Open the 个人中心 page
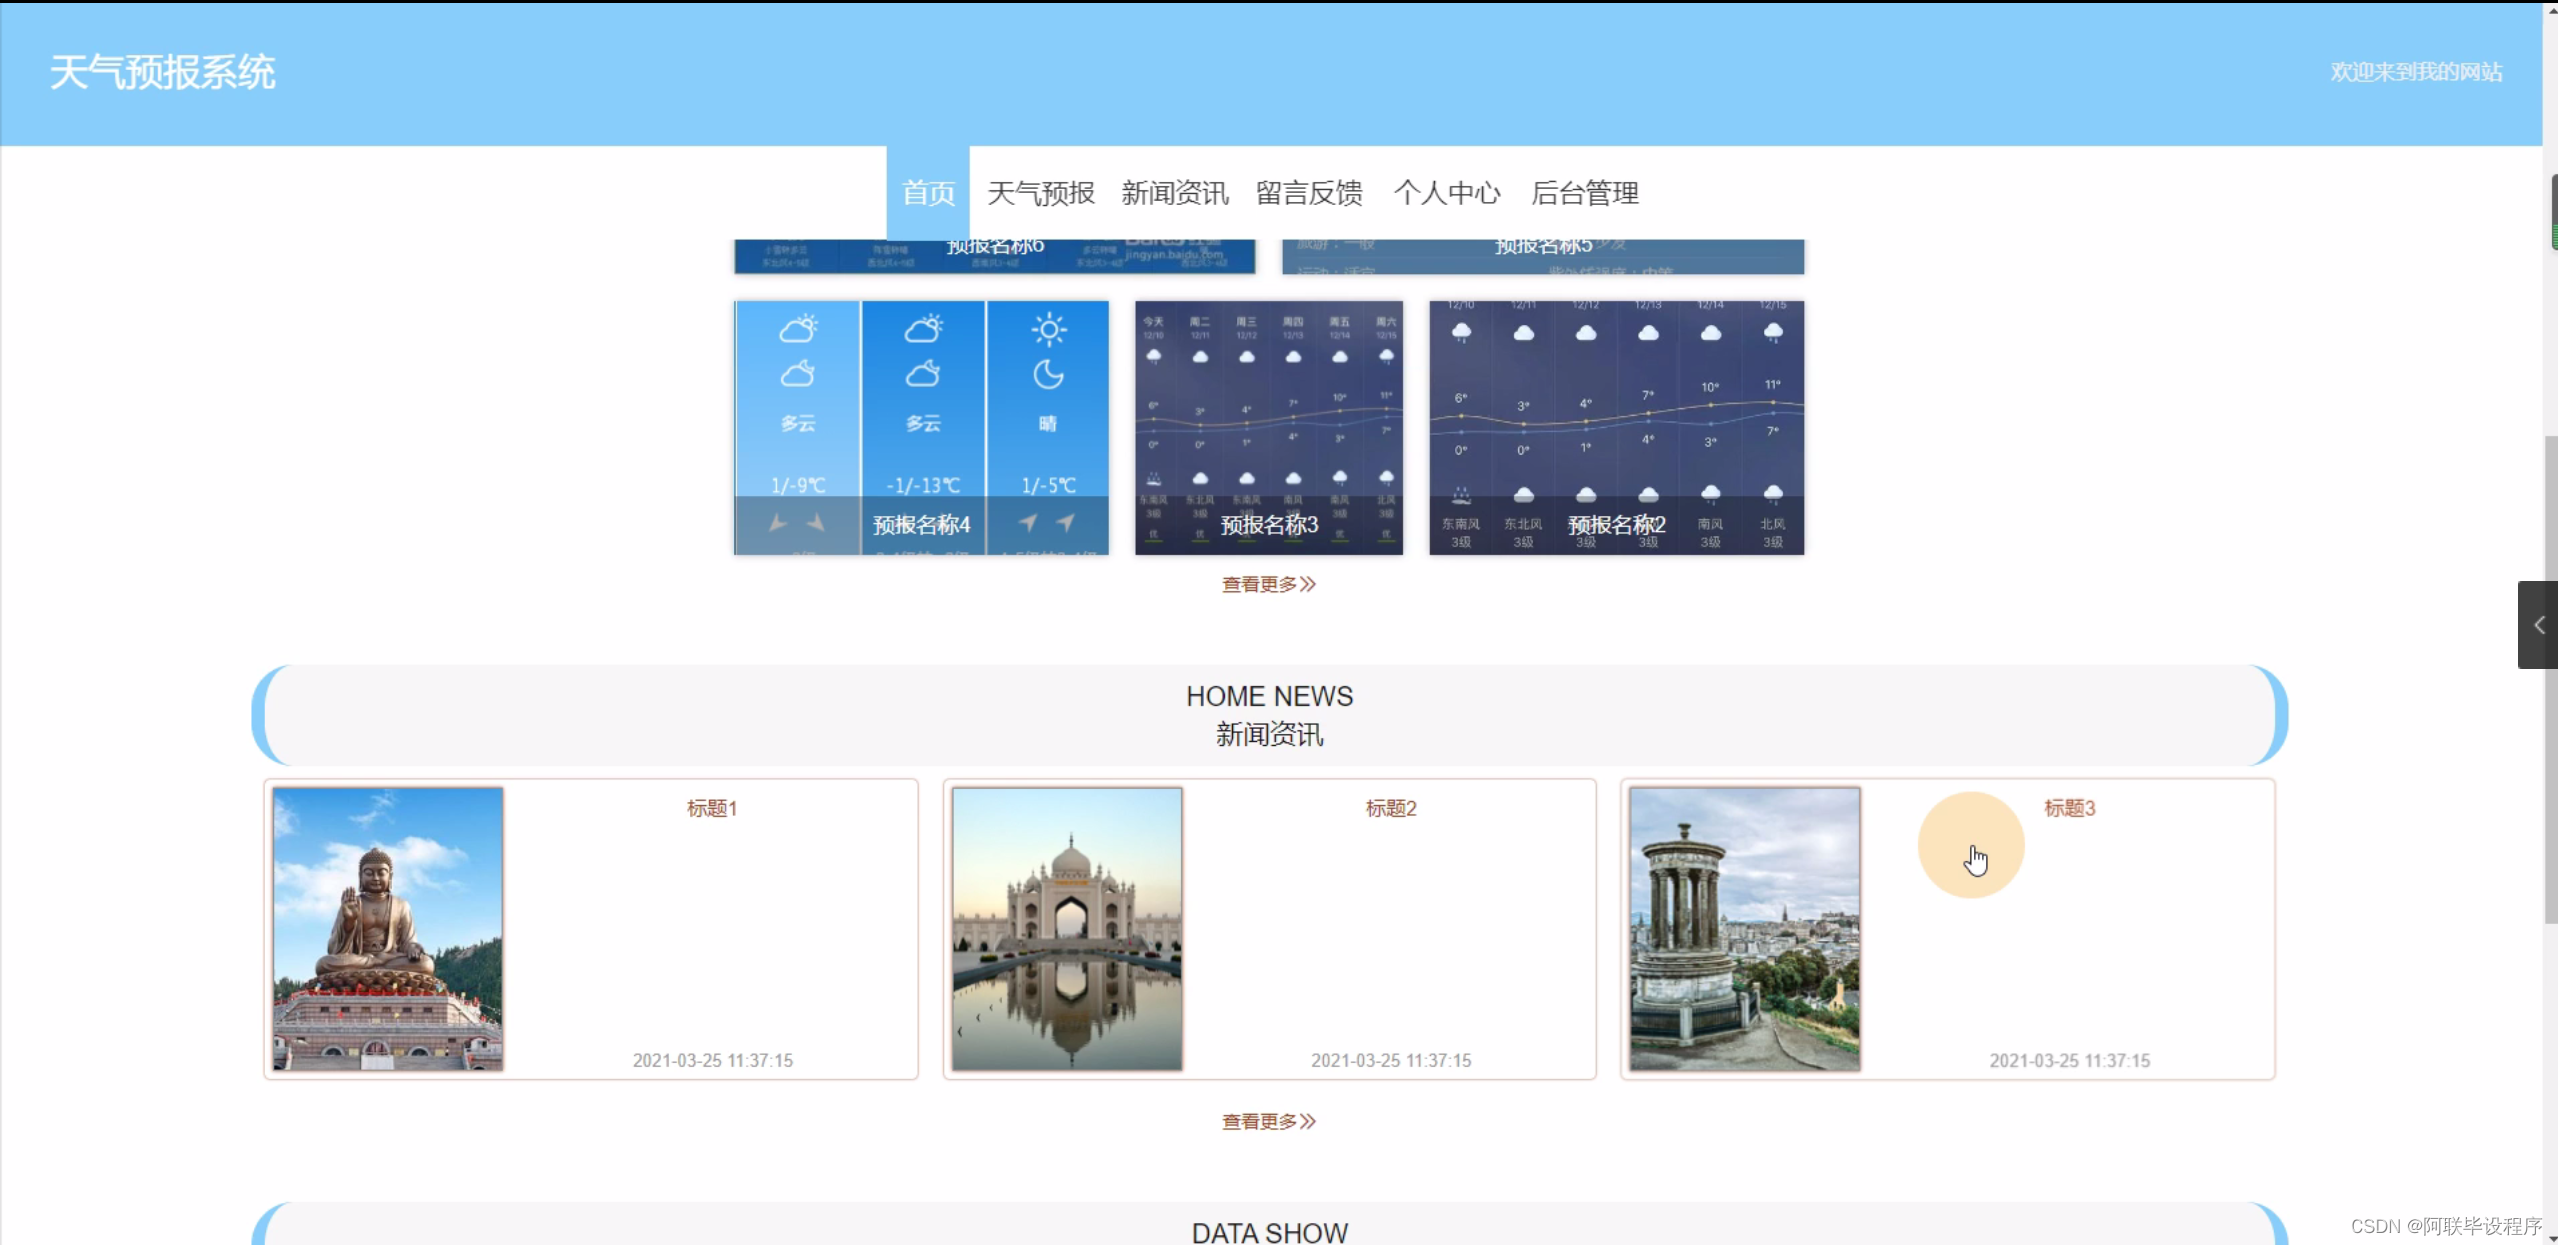This screenshot has height=1245, width=2558. 1447,192
